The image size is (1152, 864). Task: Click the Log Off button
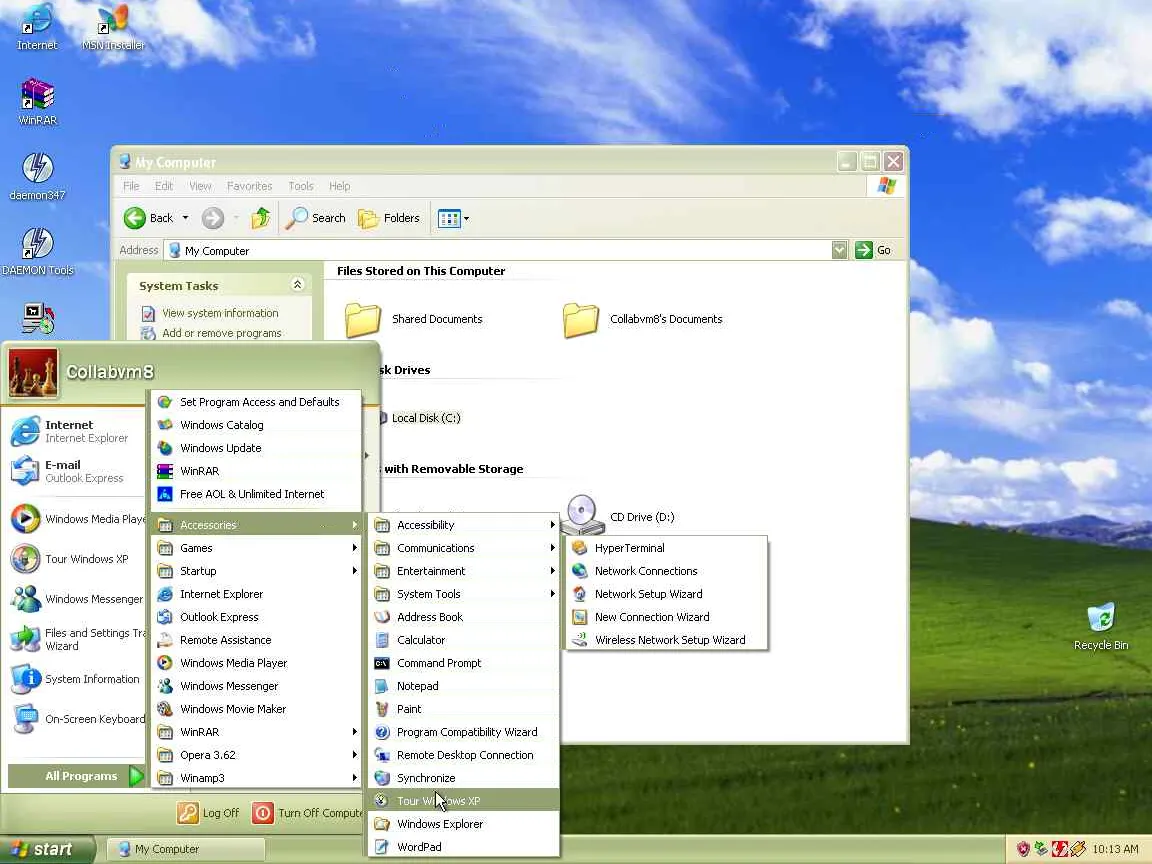tap(209, 813)
